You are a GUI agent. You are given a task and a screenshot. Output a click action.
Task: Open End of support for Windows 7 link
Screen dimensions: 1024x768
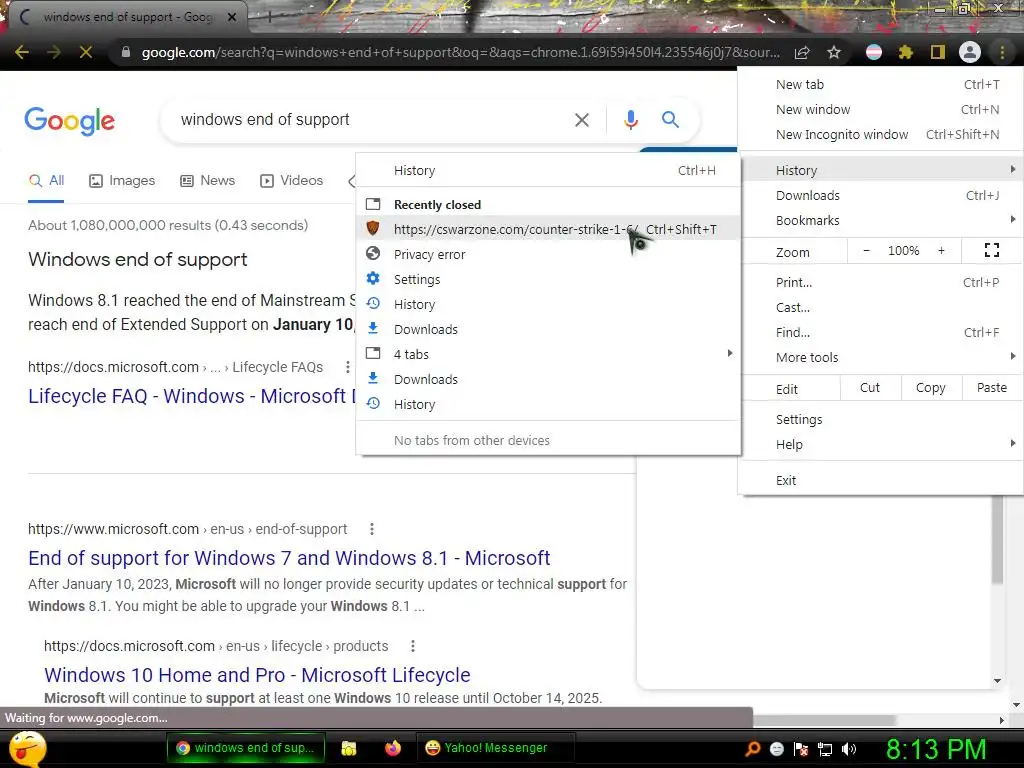289,558
